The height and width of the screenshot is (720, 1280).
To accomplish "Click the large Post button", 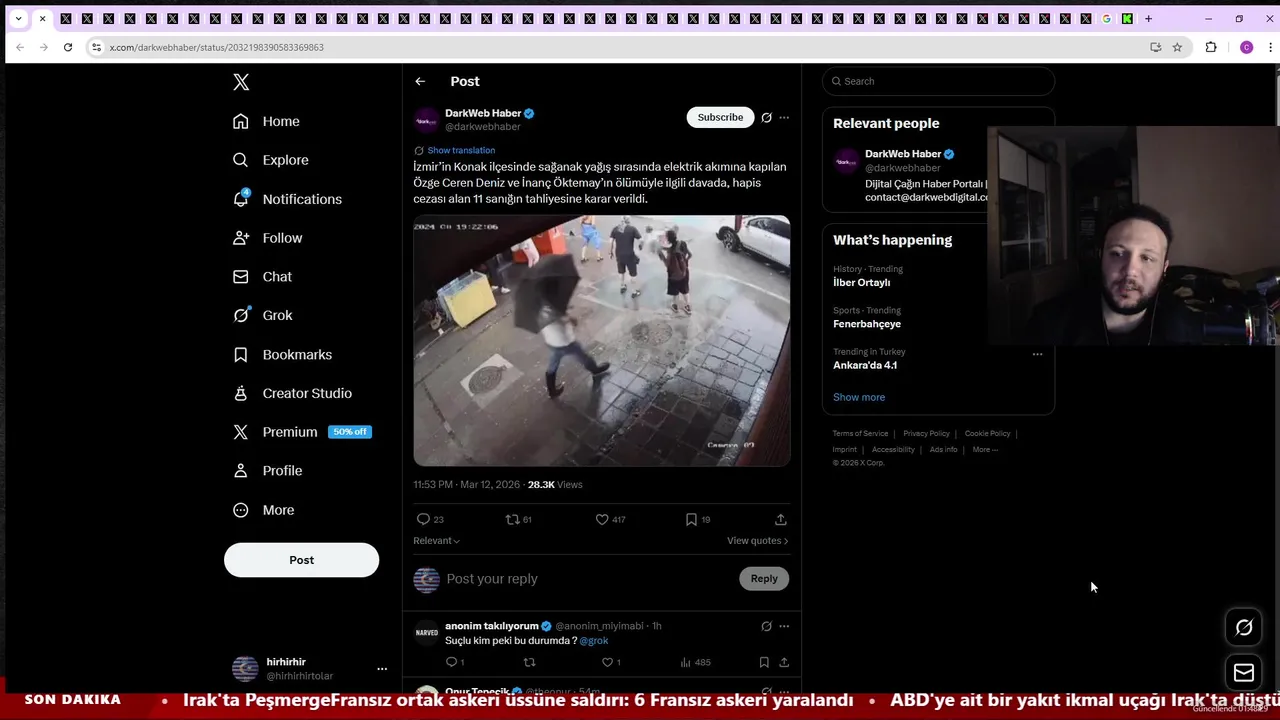I will coord(301,560).
